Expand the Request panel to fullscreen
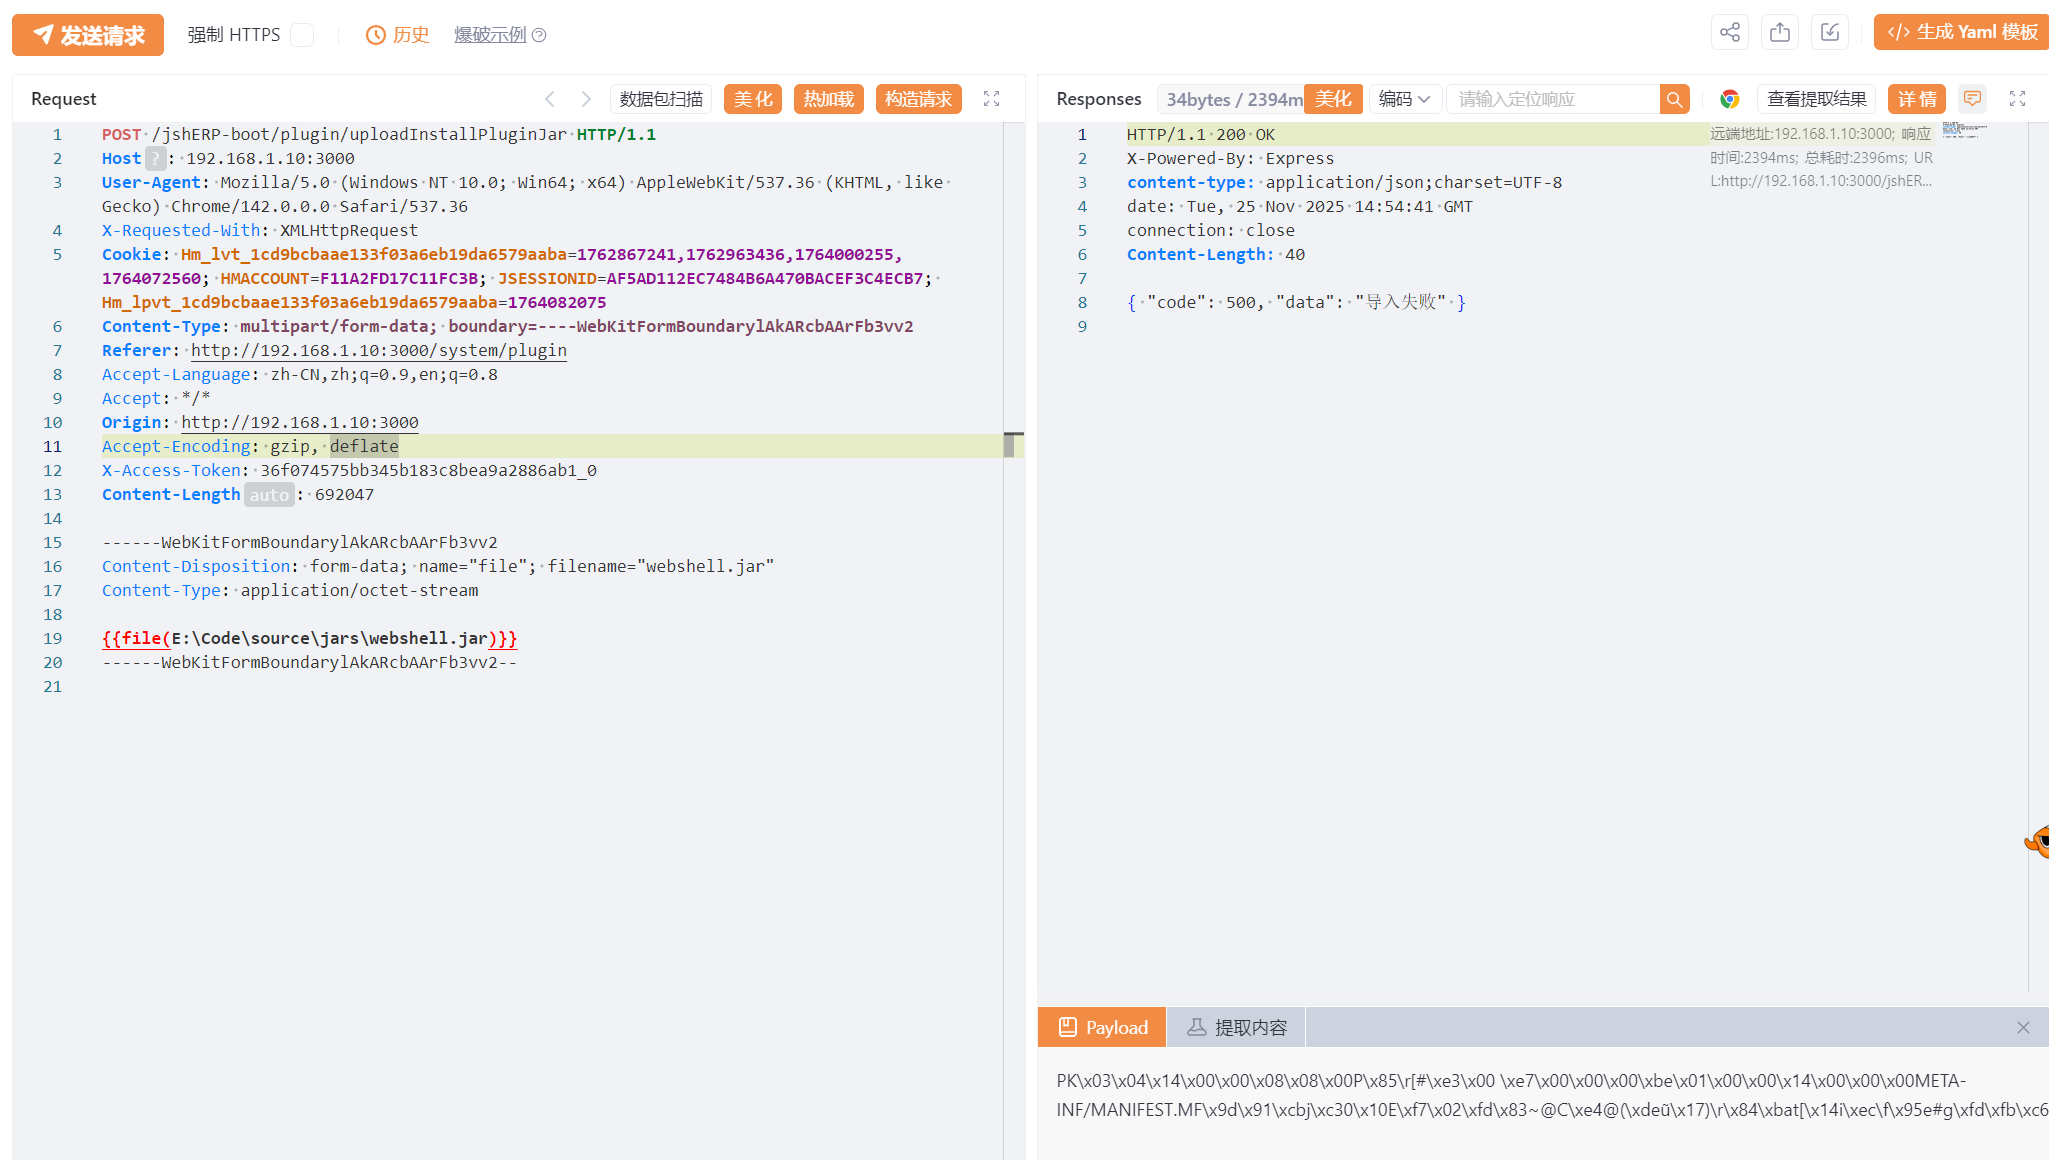This screenshot has width=2049, height=1160. (991, 99)
